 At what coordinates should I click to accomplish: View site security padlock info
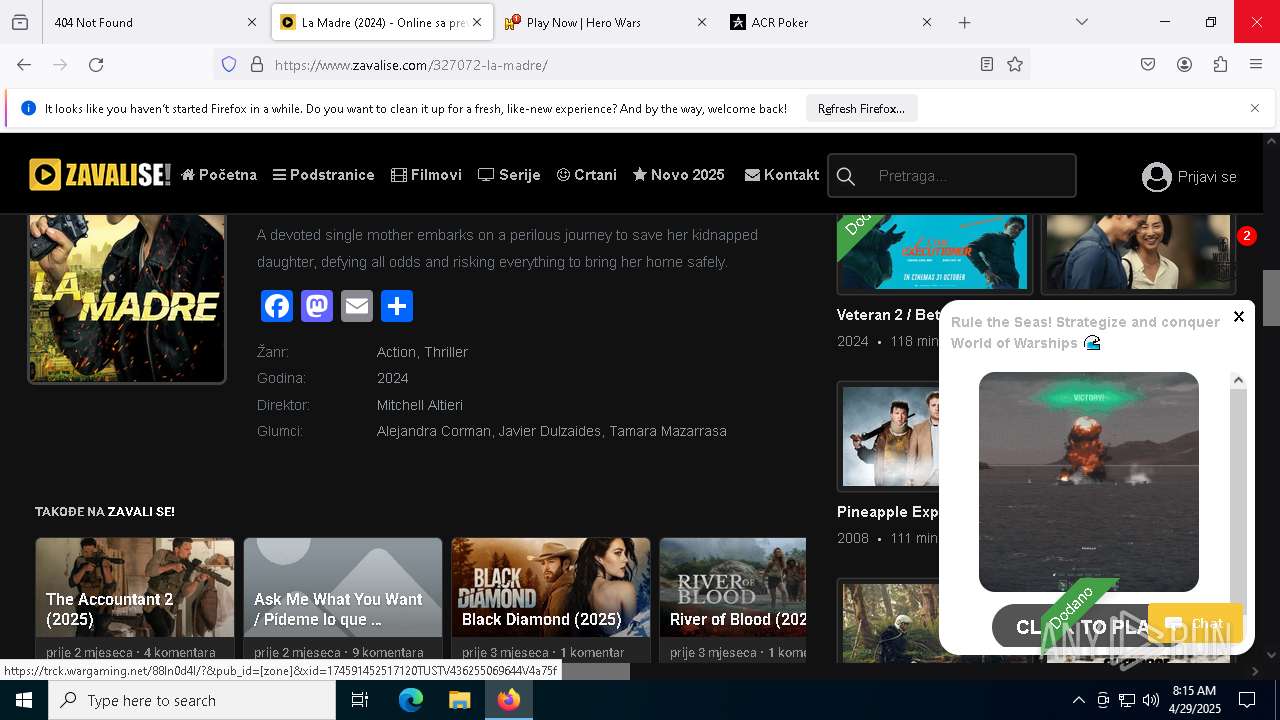click(x=257, y=64)
